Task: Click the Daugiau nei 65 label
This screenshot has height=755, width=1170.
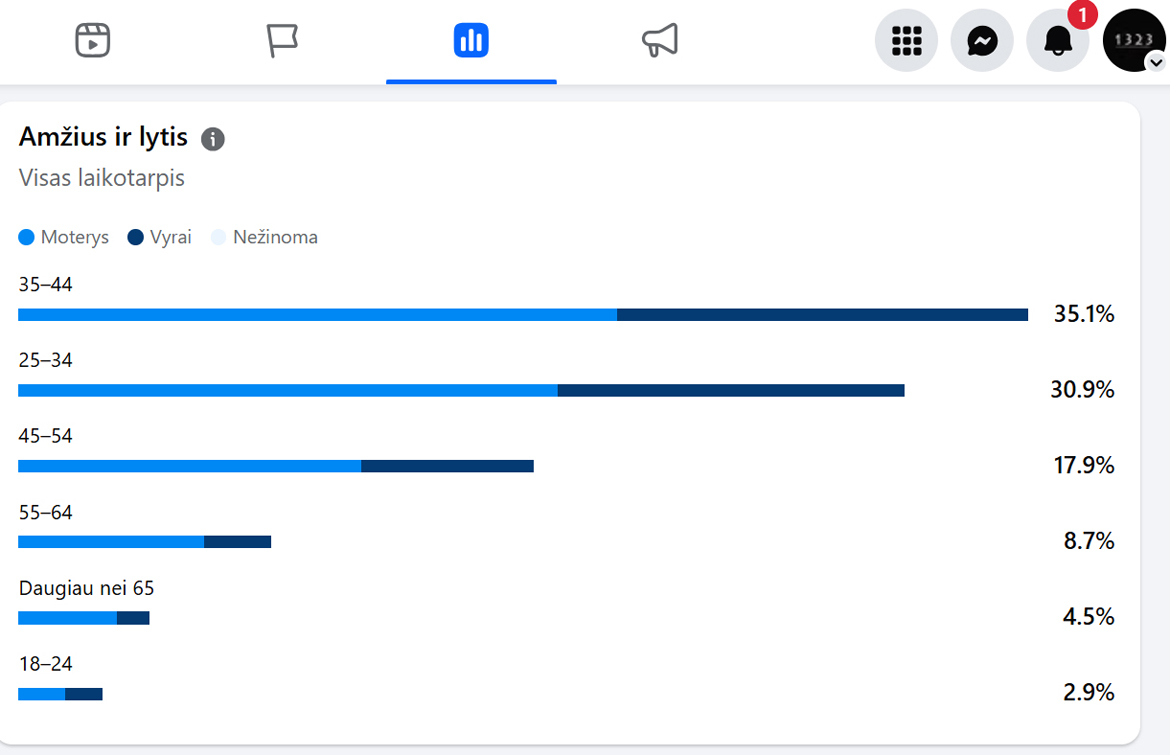Action: pos(87,588)
